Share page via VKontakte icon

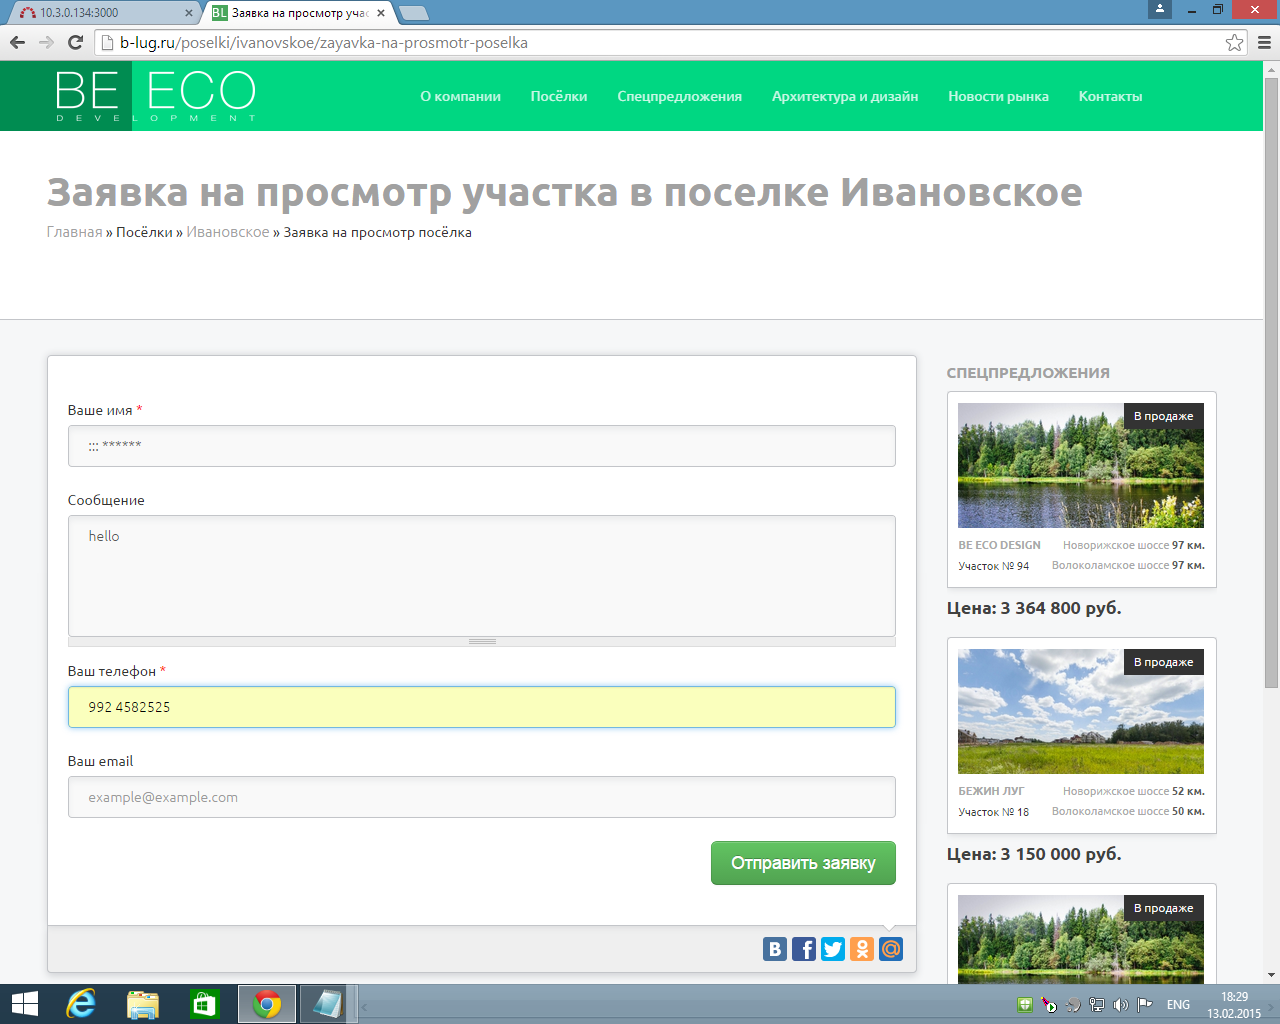tap(775, 949)
